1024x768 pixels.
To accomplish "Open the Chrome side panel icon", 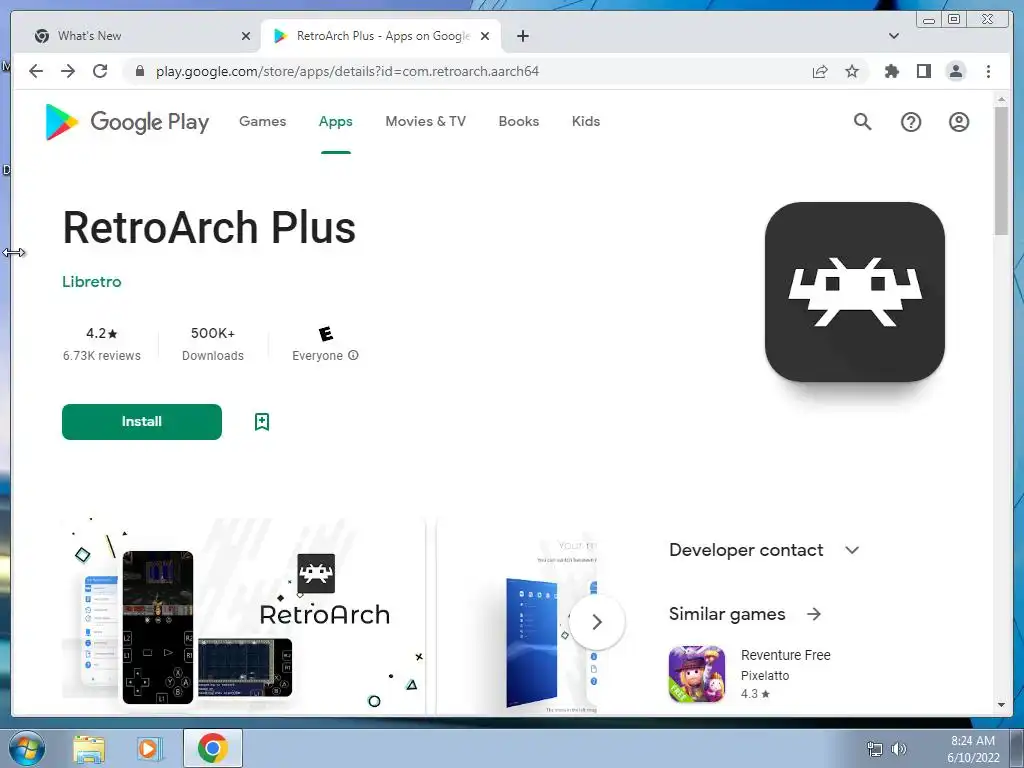I will click(923, 71).
